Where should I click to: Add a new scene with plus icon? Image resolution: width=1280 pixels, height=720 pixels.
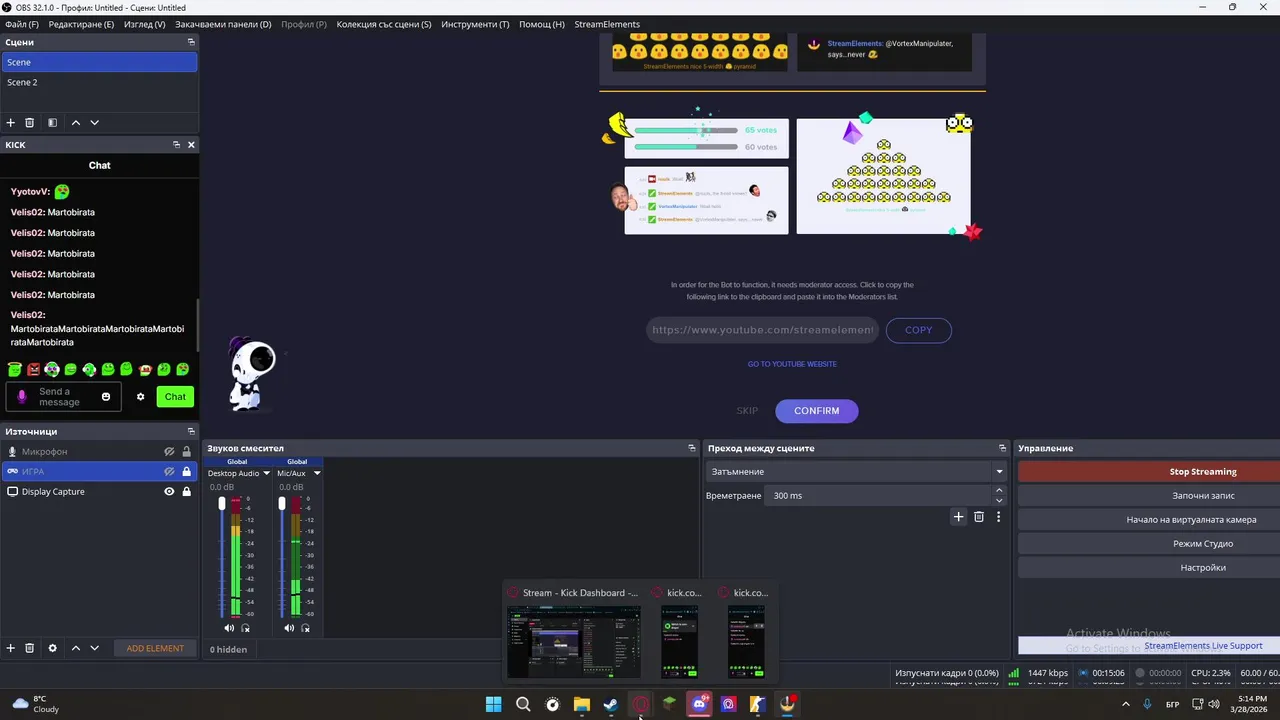click(x=11, y=123)
